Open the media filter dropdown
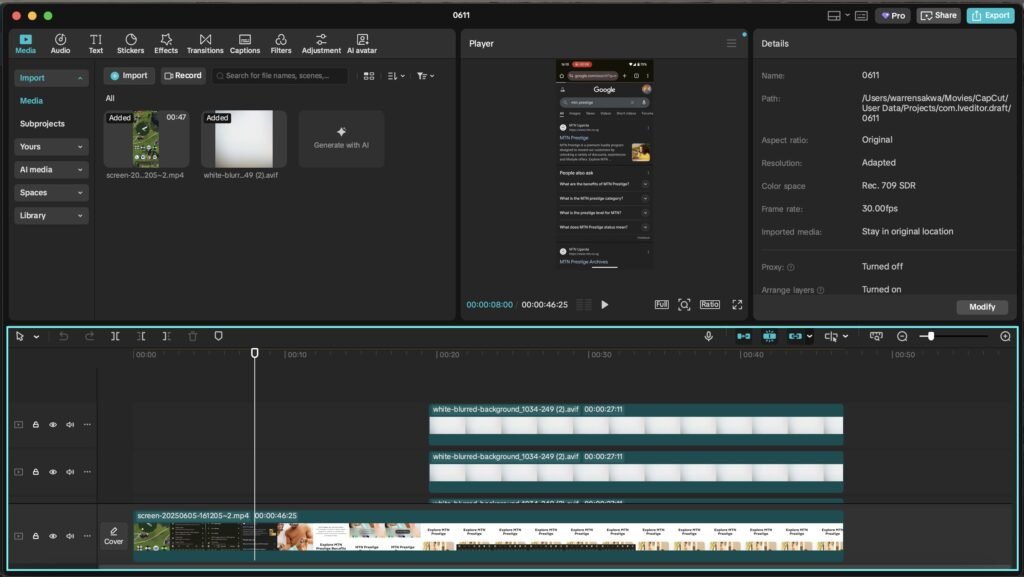1024x577 pixels. pyautogui.click(x=425, y=76)
